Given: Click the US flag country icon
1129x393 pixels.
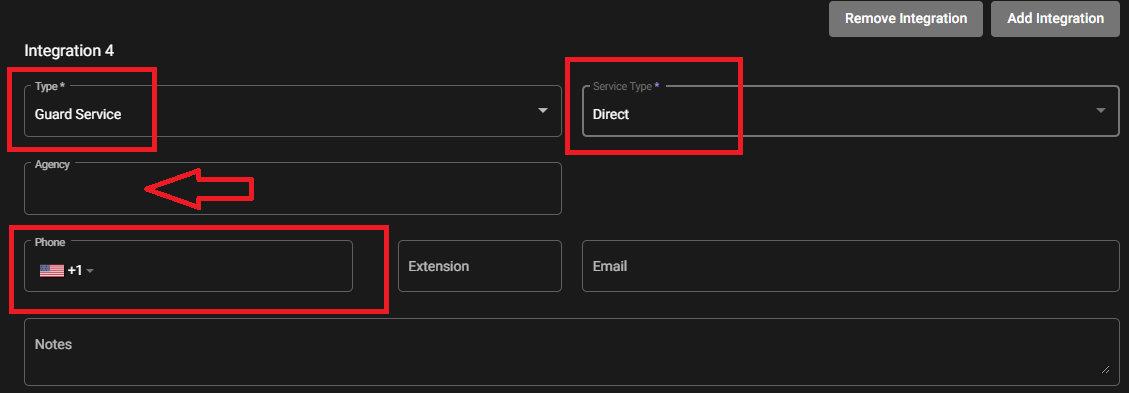Looking at the screenshot, I should click(52, 271).
